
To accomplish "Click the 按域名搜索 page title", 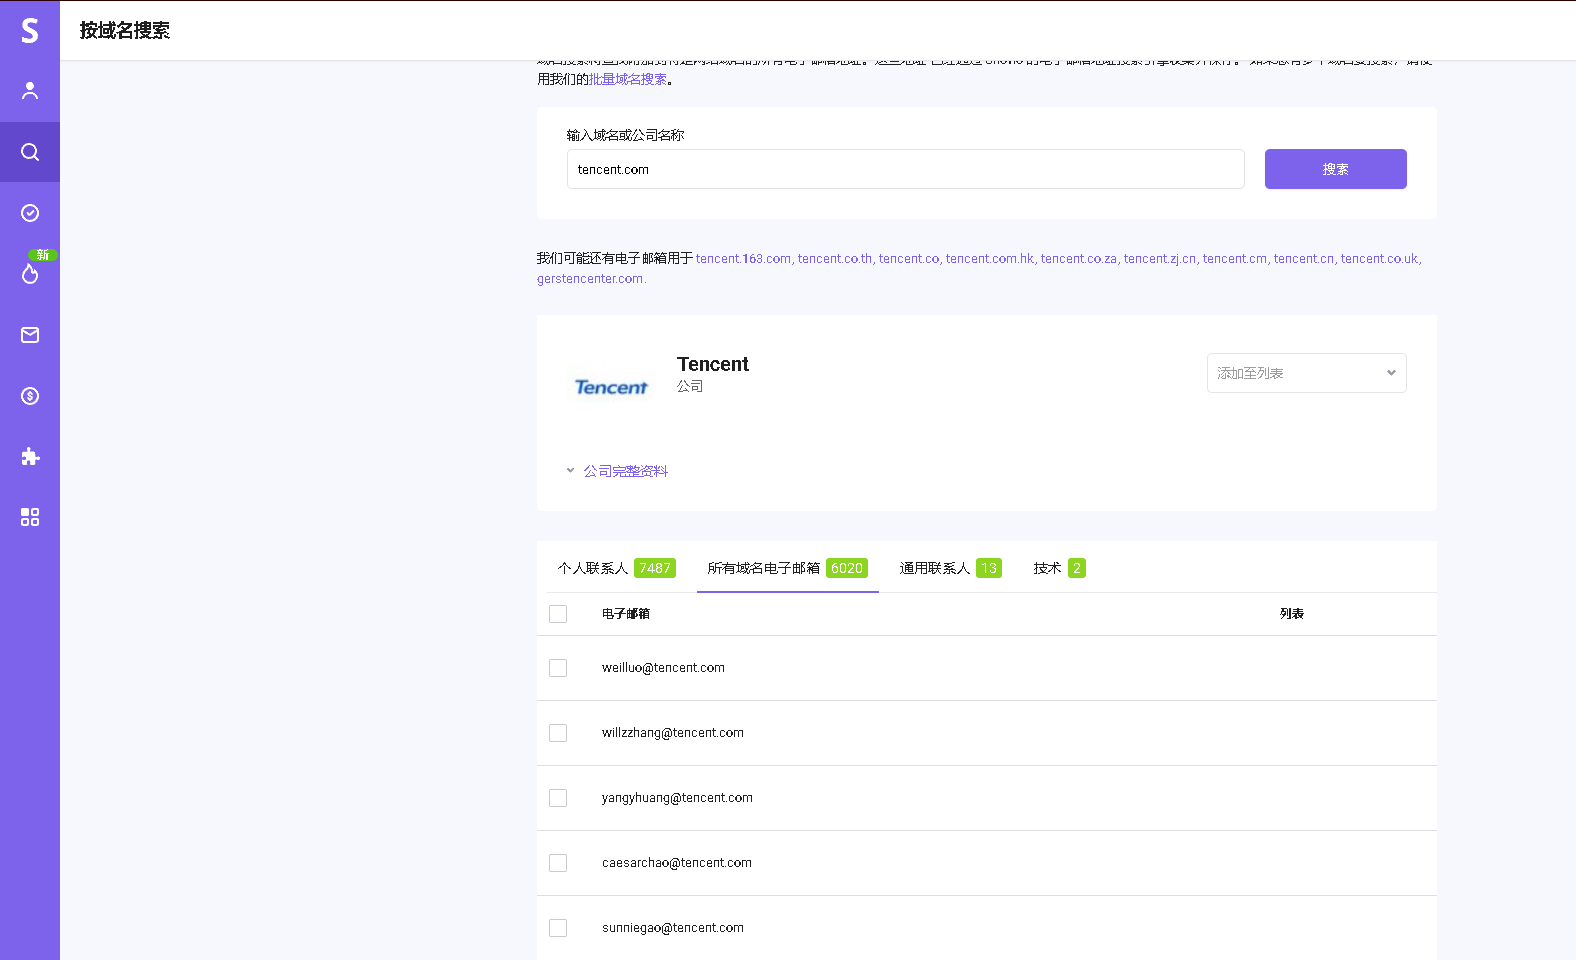I will pyautogui.click(x=125, y=31).
